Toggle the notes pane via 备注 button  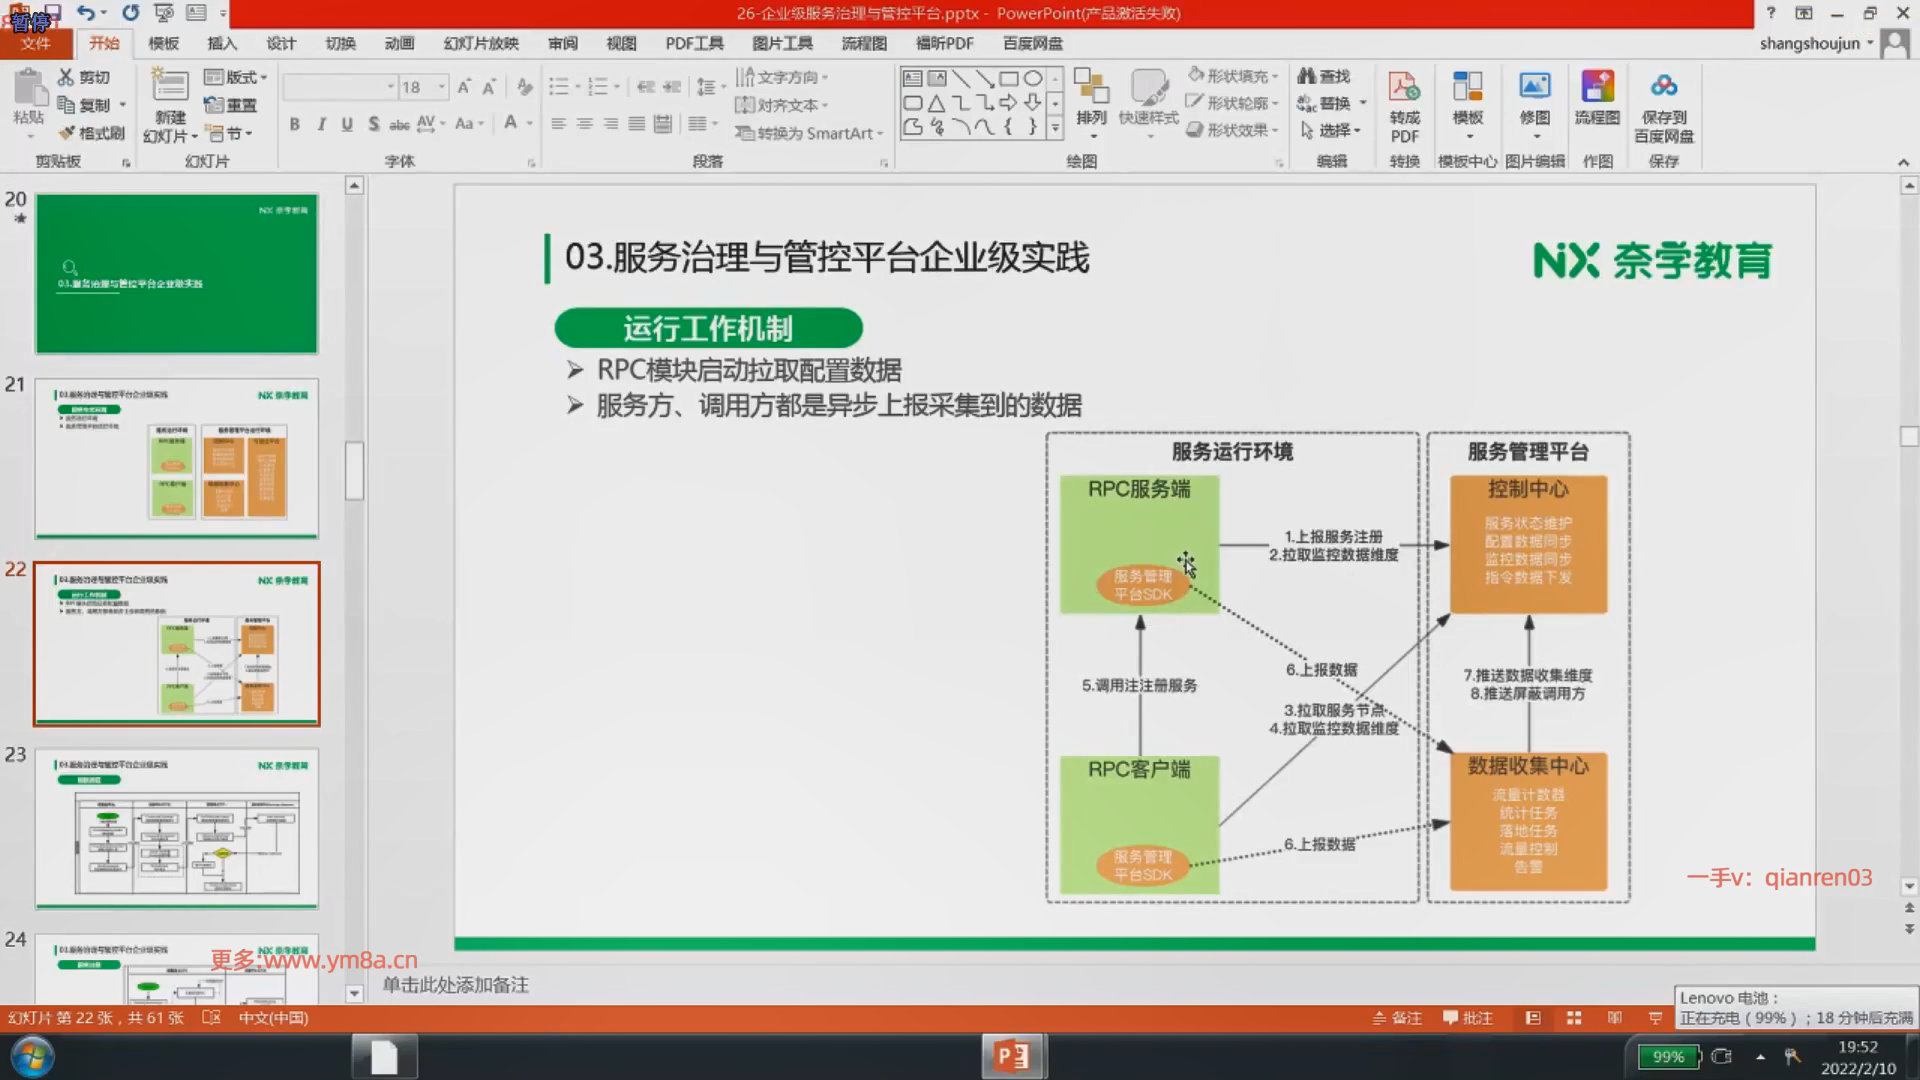pos(1397,1018)
